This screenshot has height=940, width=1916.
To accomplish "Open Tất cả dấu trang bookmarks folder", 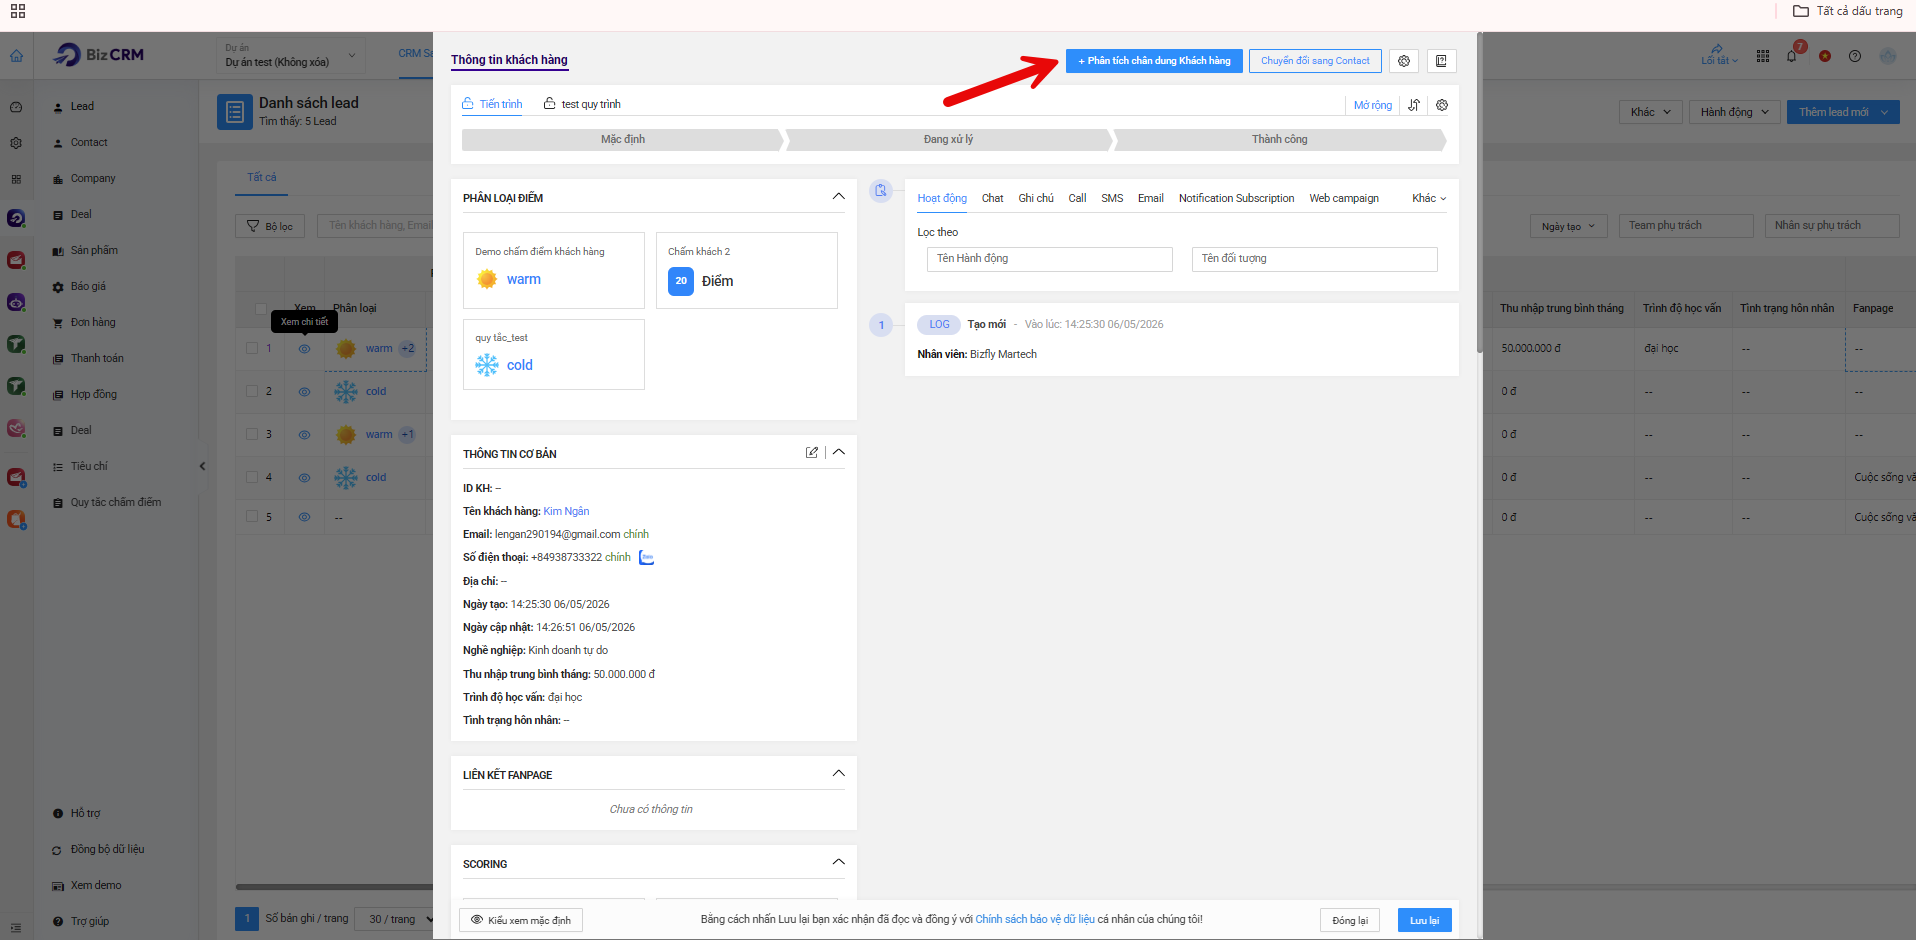I will [1848, 11].
